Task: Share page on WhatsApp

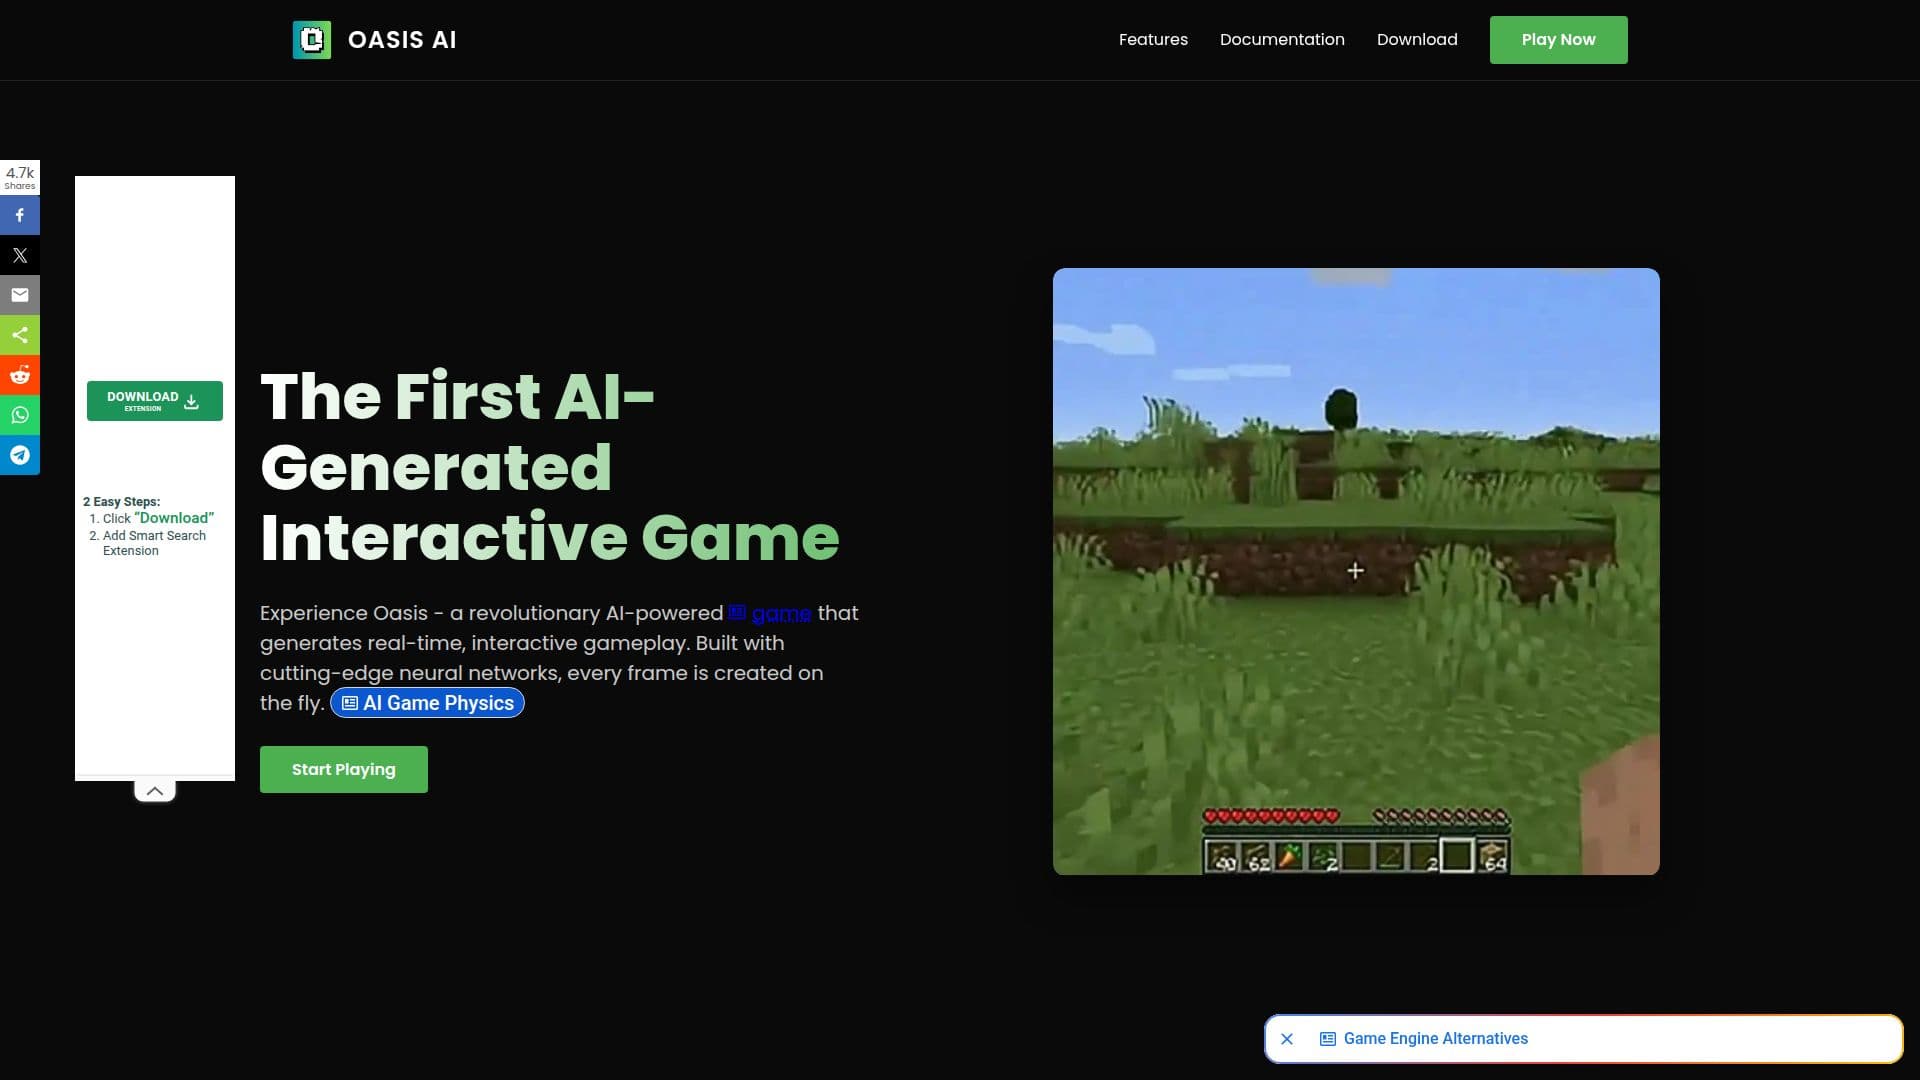Action: 20,415
